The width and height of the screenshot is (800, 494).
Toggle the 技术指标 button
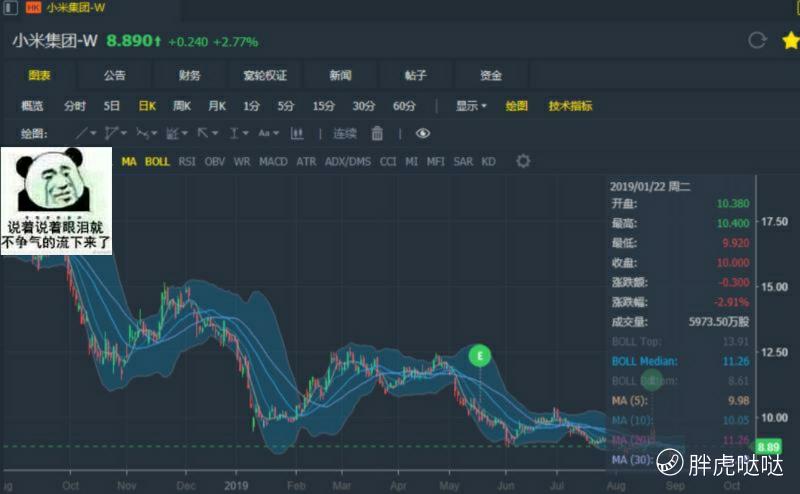[570, 106]
